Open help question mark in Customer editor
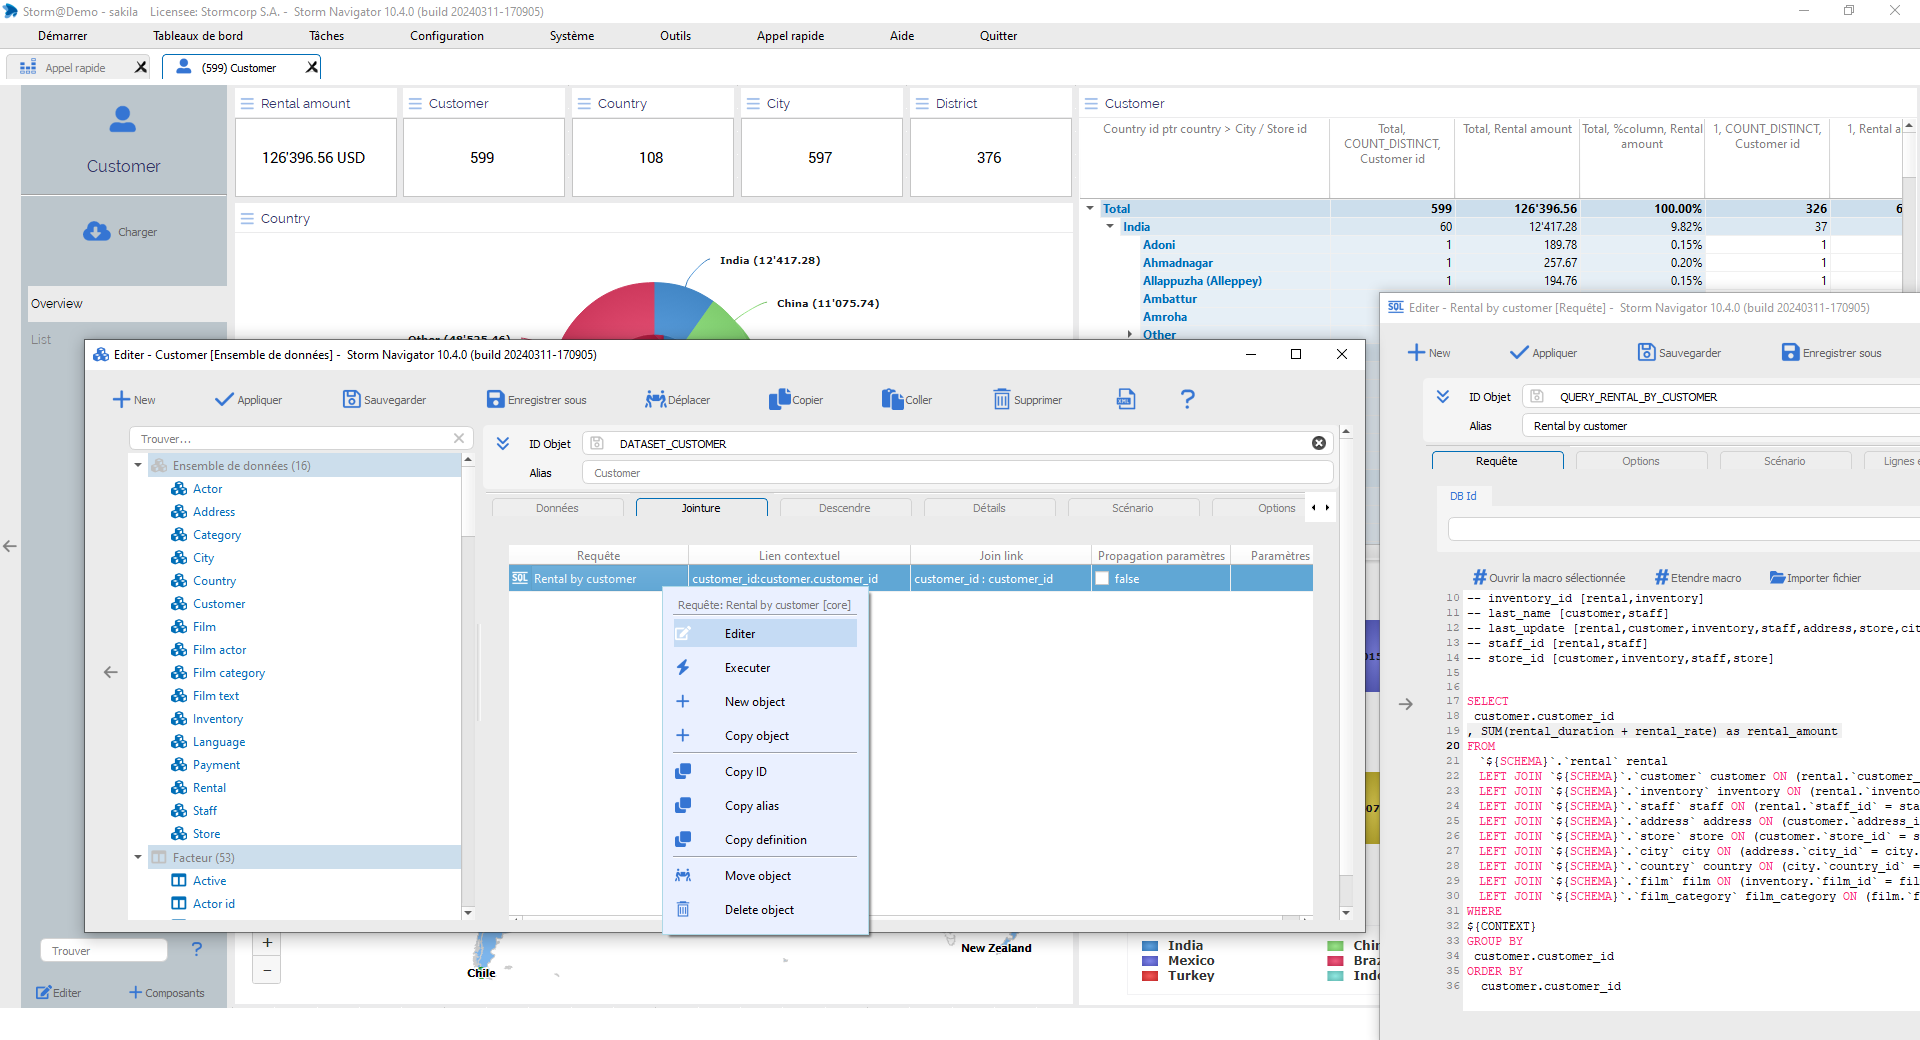The width and height of the screenshot is (1920, 1040). pos(1187,399)
